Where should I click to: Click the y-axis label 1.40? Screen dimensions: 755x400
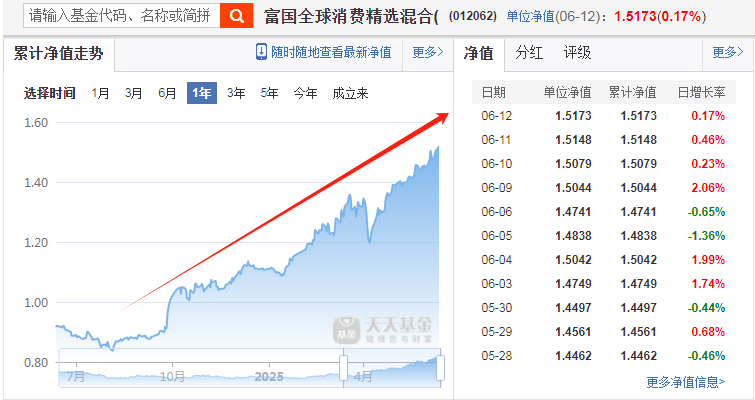pos(36,182)
